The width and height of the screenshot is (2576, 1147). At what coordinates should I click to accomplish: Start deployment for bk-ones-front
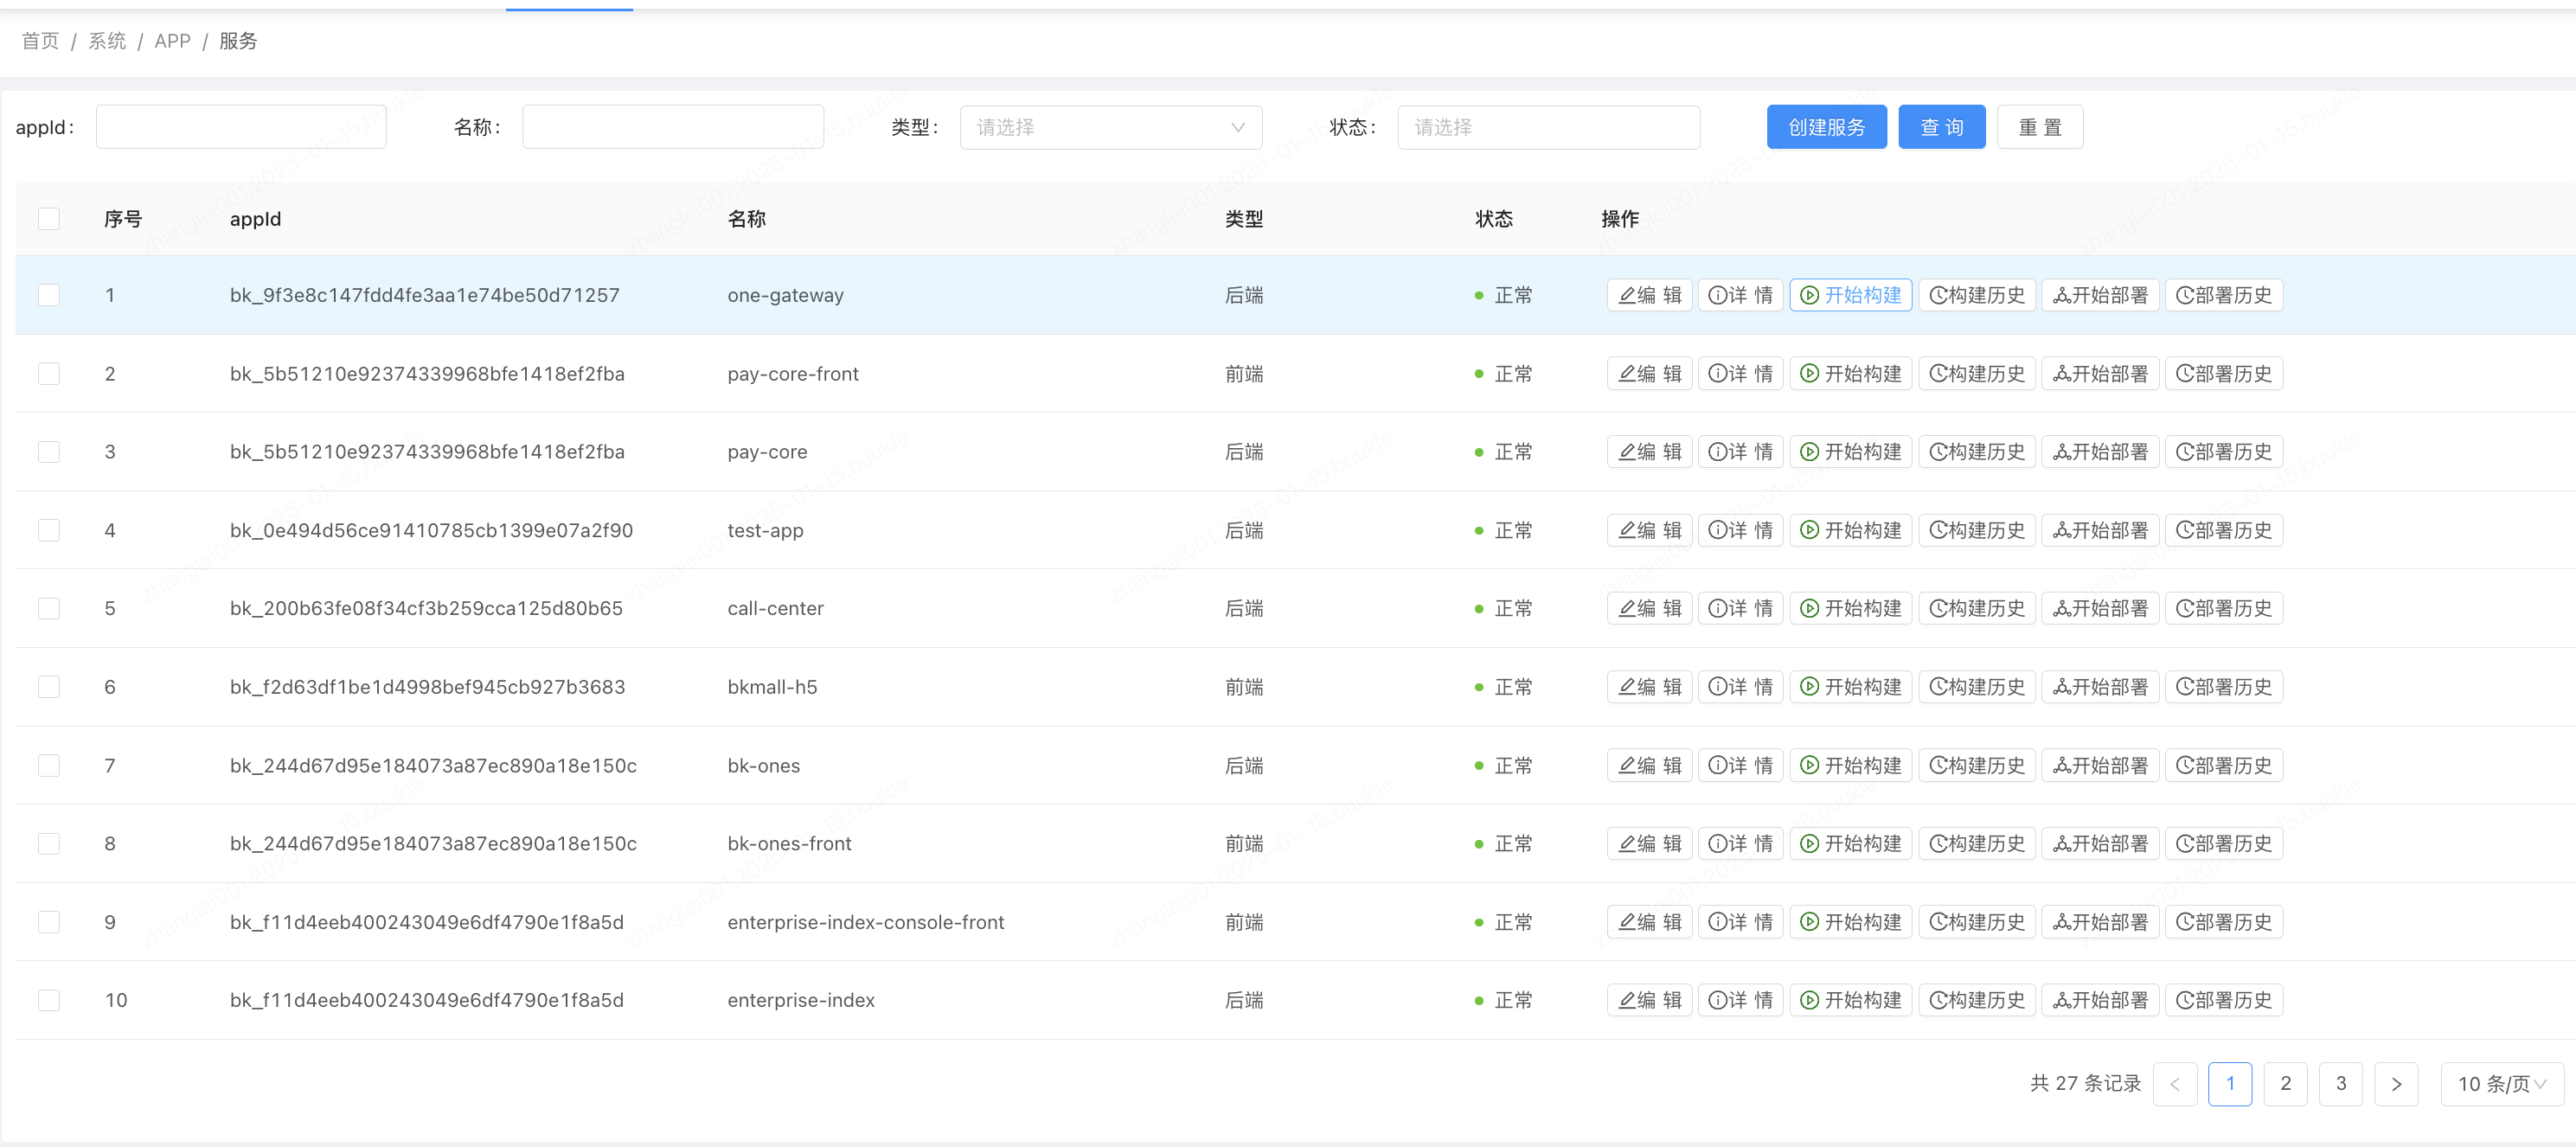(2100, 843)
